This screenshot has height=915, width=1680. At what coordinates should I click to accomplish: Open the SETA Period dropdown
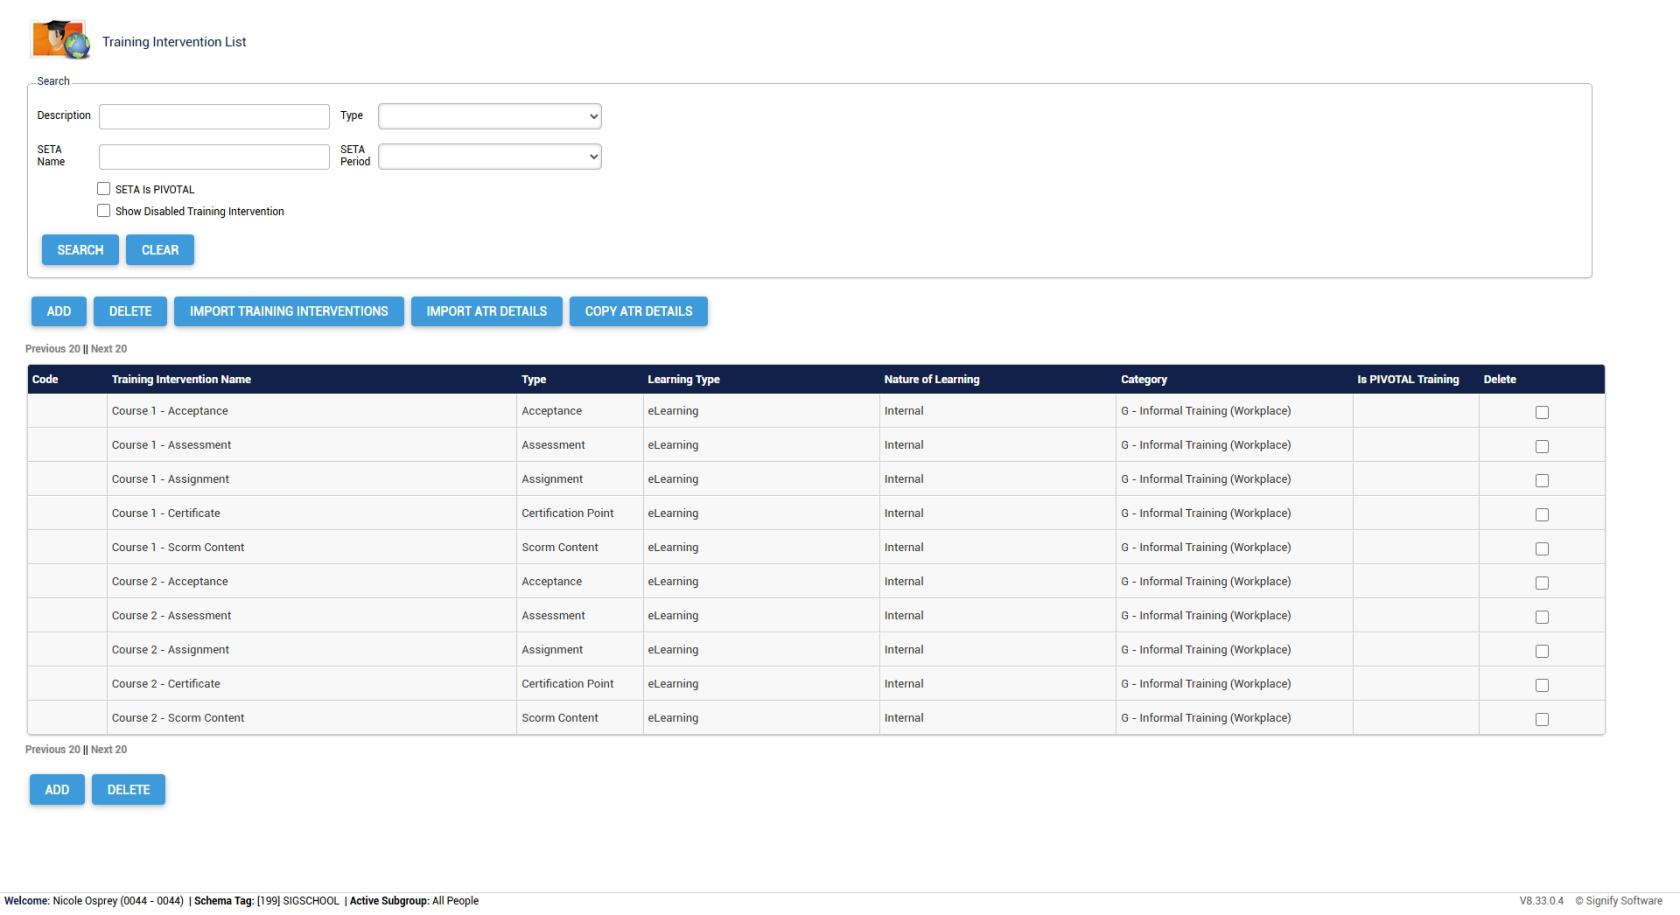(x=490, y=156)
